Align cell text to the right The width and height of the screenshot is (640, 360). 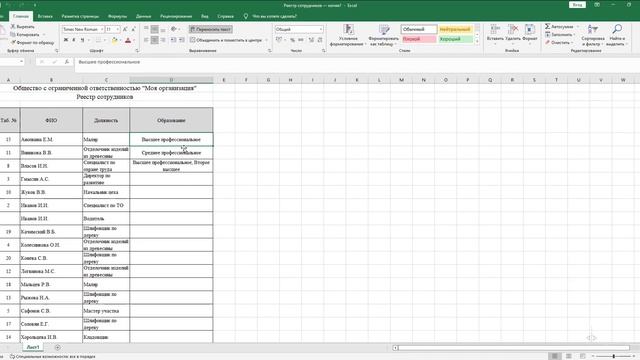[x=163, y=40]
